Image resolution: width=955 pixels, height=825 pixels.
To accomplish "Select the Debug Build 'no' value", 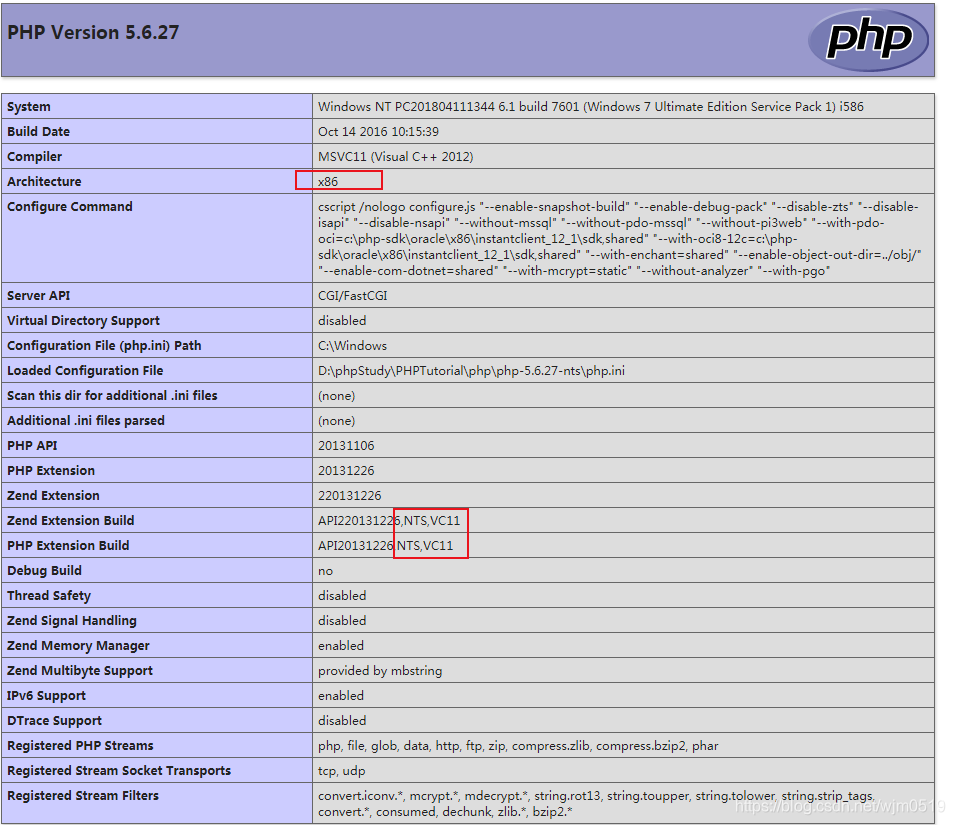I will [325, 571].
